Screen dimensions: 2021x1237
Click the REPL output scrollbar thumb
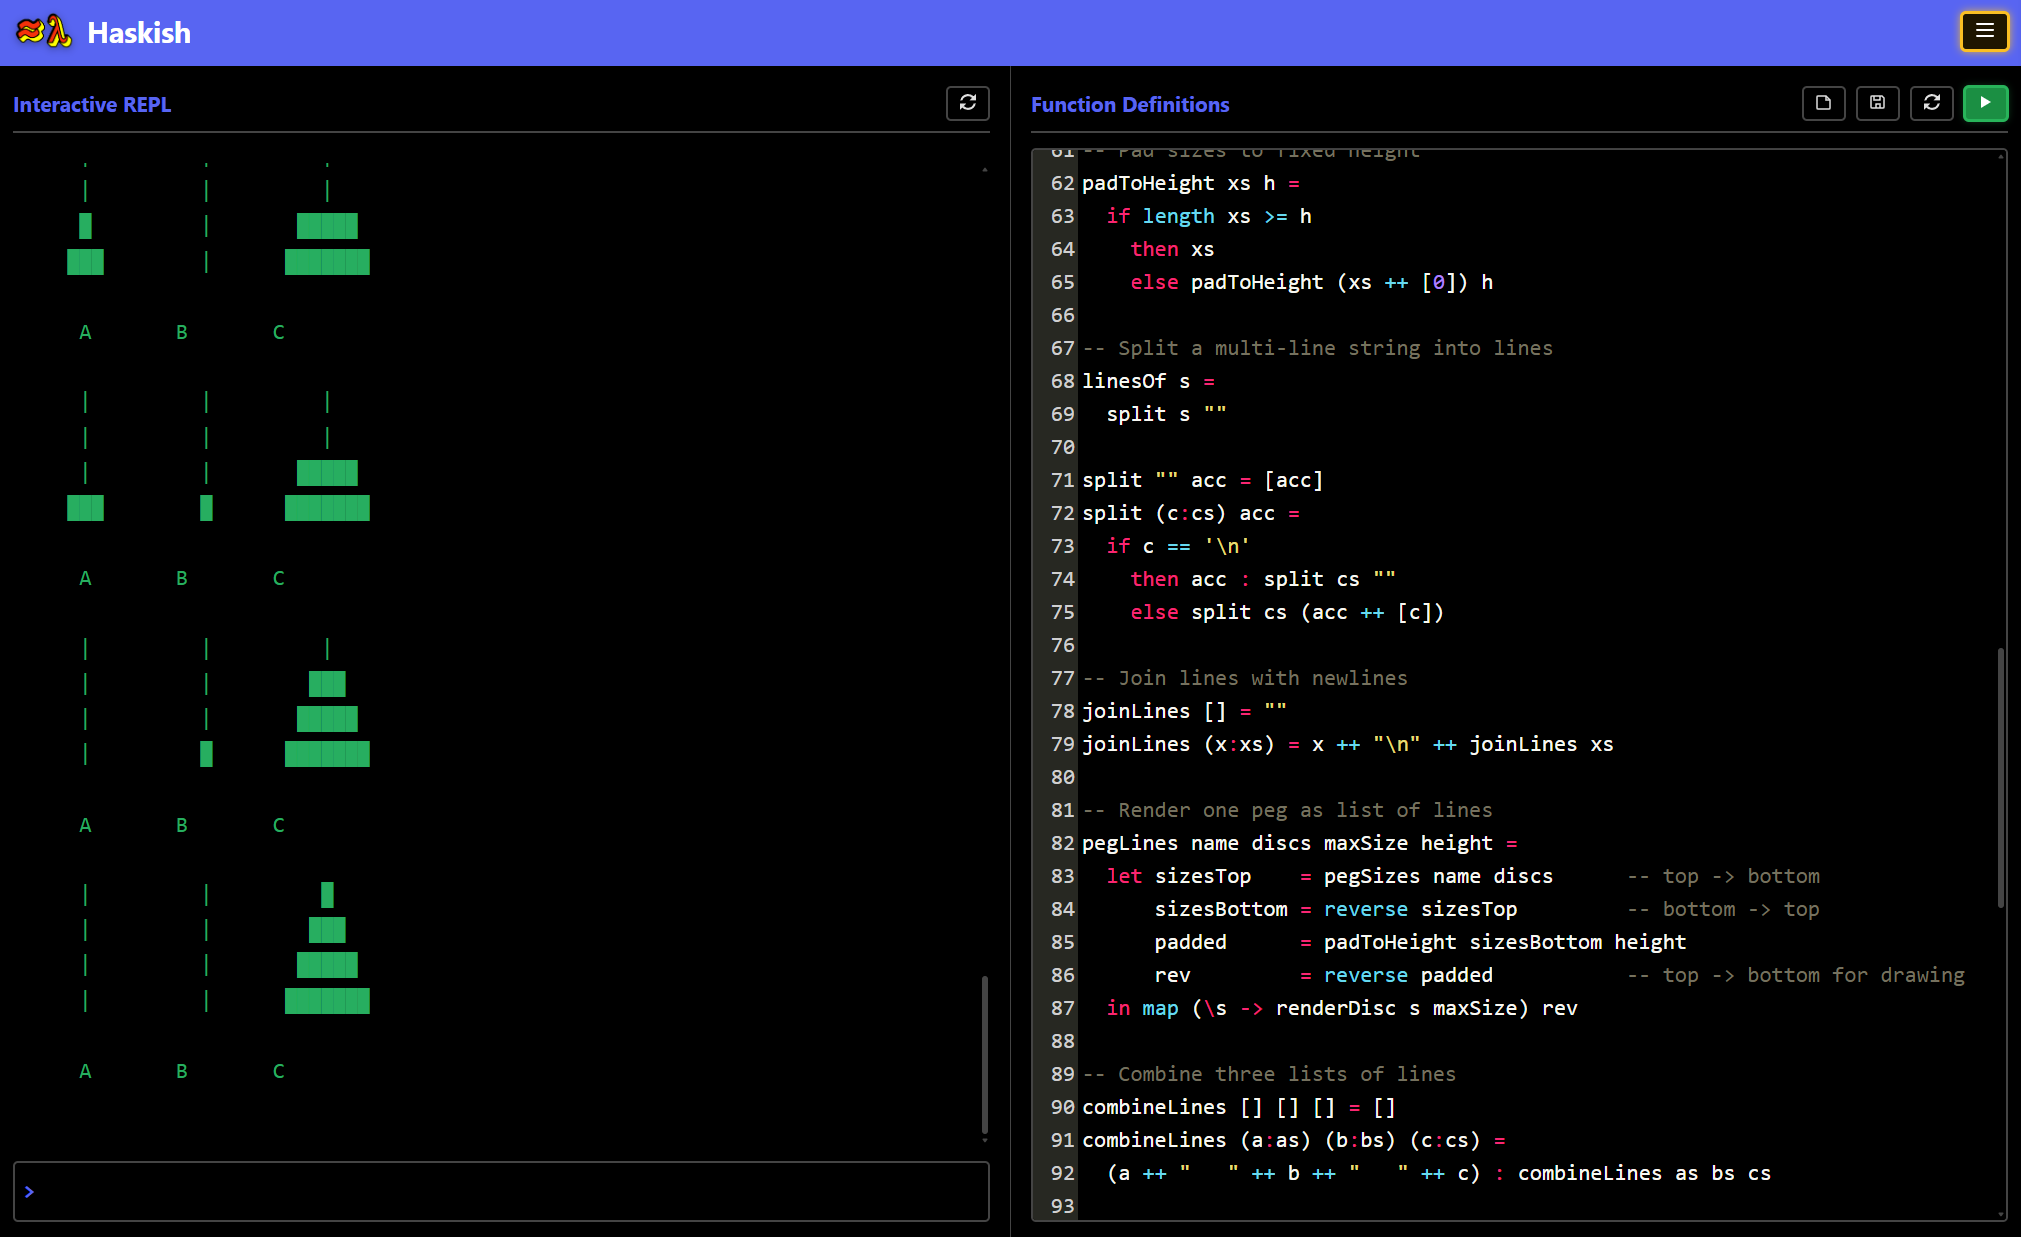tap(984, 1054)
